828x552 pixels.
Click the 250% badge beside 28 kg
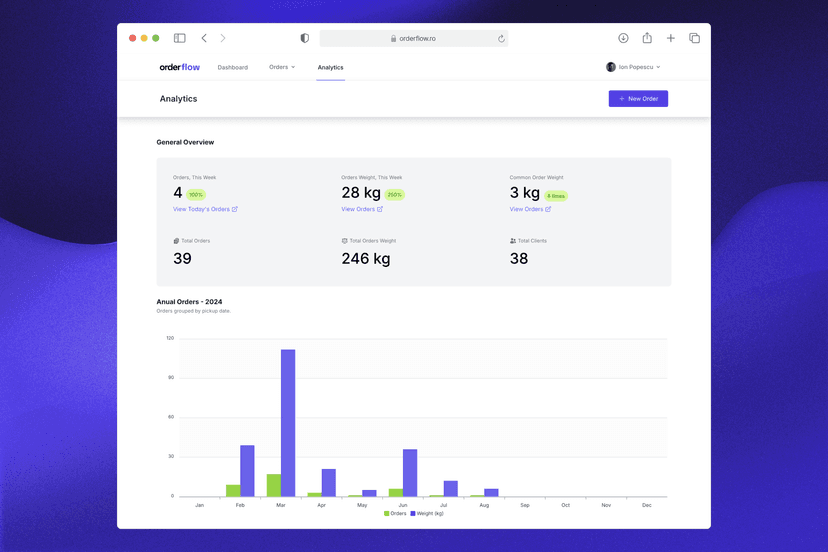coord(394,195)
